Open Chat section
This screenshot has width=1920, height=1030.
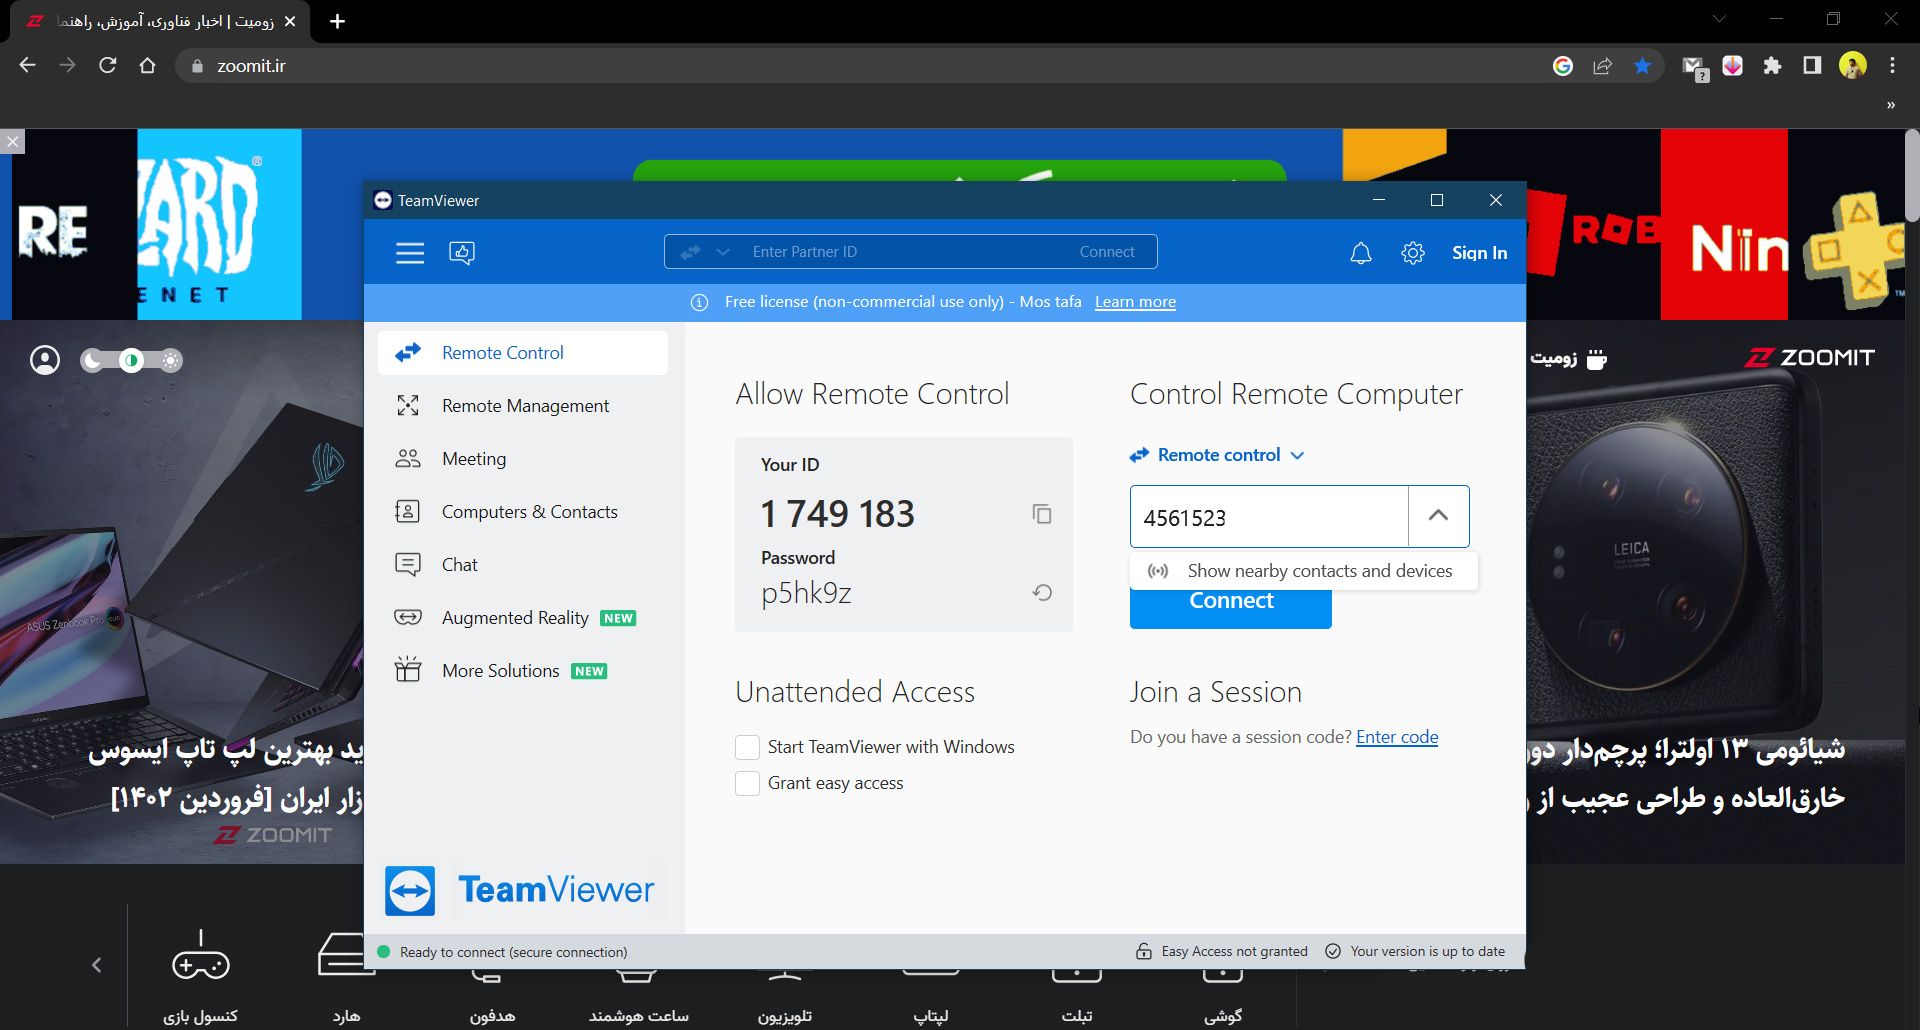523,565
